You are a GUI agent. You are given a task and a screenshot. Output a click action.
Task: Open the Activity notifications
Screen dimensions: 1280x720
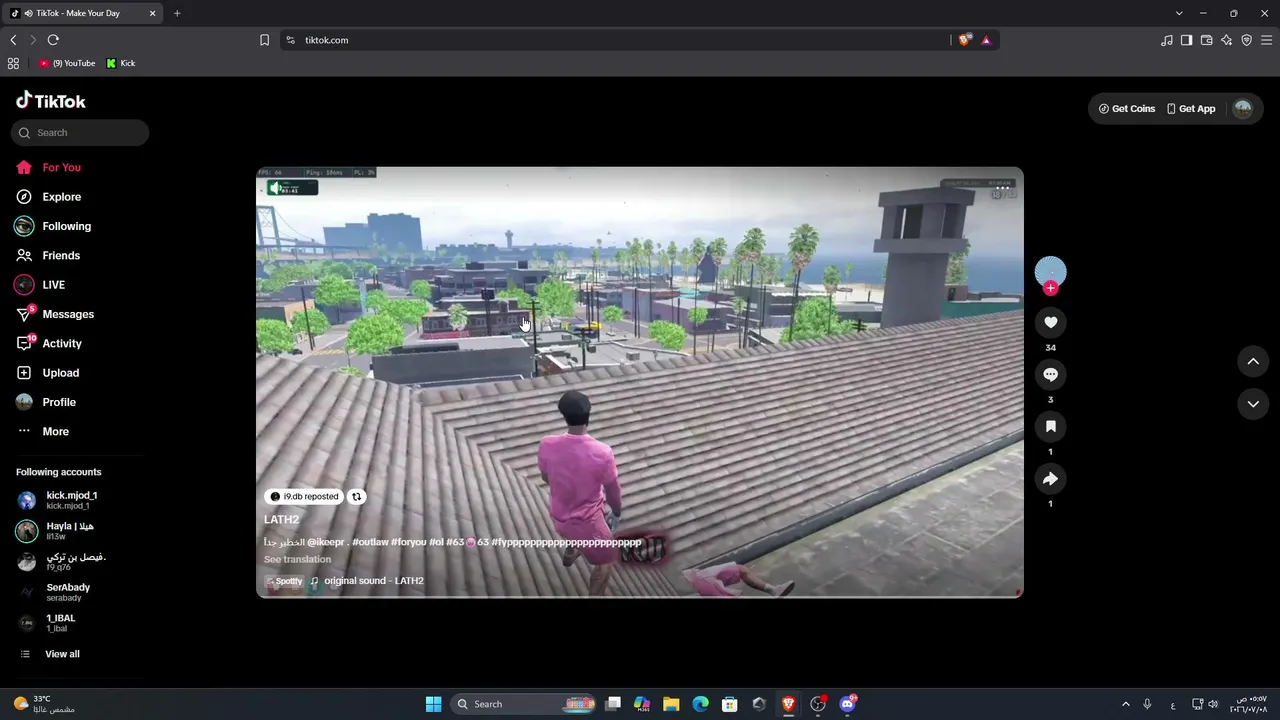49,343
